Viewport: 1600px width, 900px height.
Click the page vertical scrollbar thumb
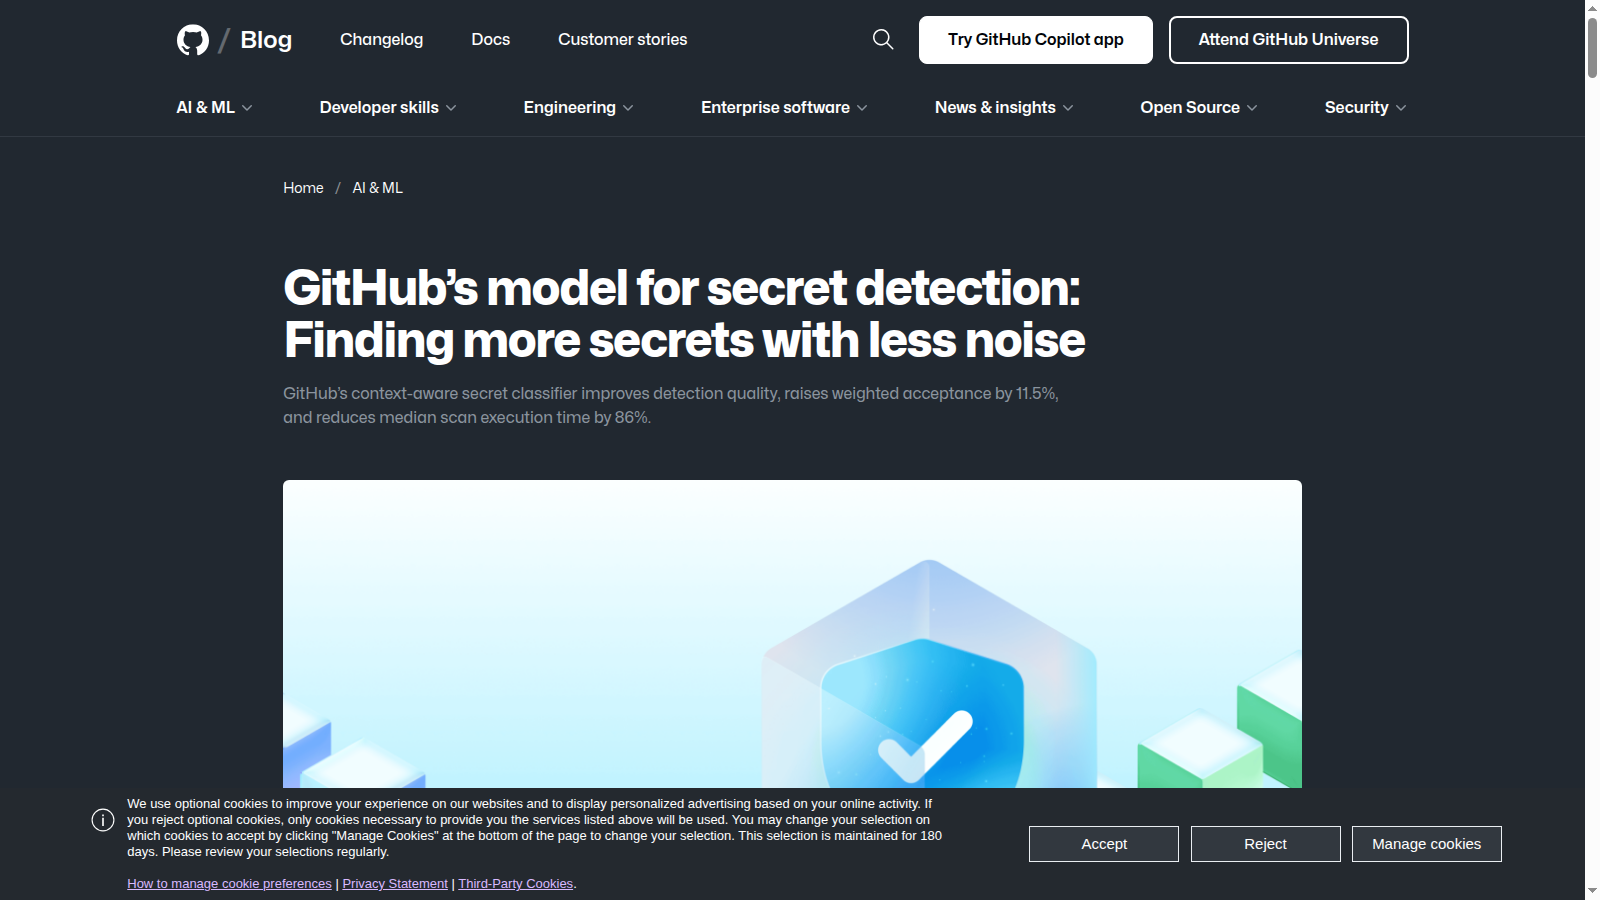(1592, 47)
